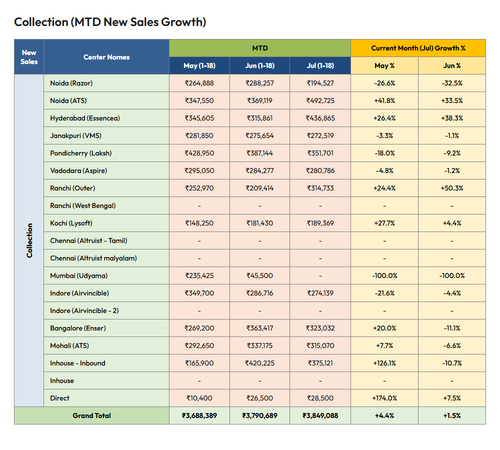This screenshot has width=500, height=450.
Task: Select the 'Ranchi (Outer)' center name
Action: coord(73,188)
